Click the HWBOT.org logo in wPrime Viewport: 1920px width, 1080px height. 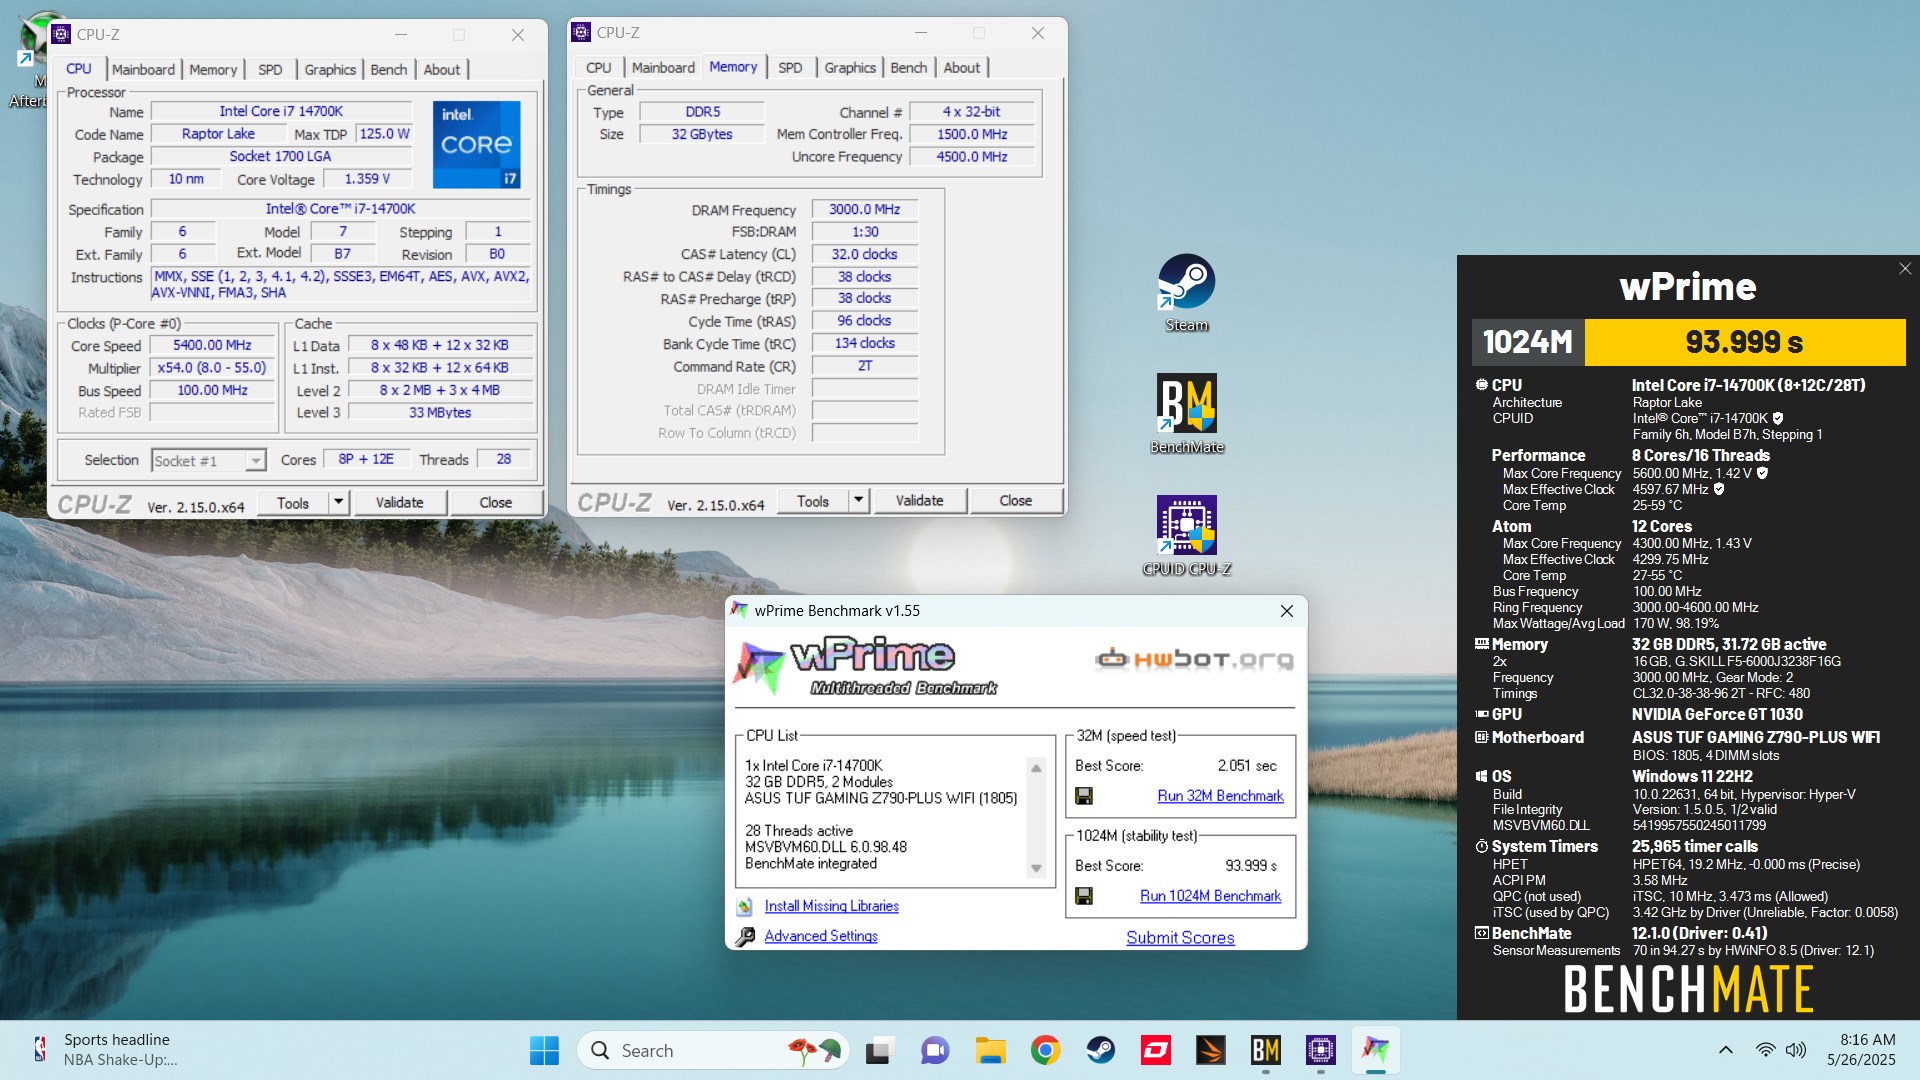coord(1194,659)
